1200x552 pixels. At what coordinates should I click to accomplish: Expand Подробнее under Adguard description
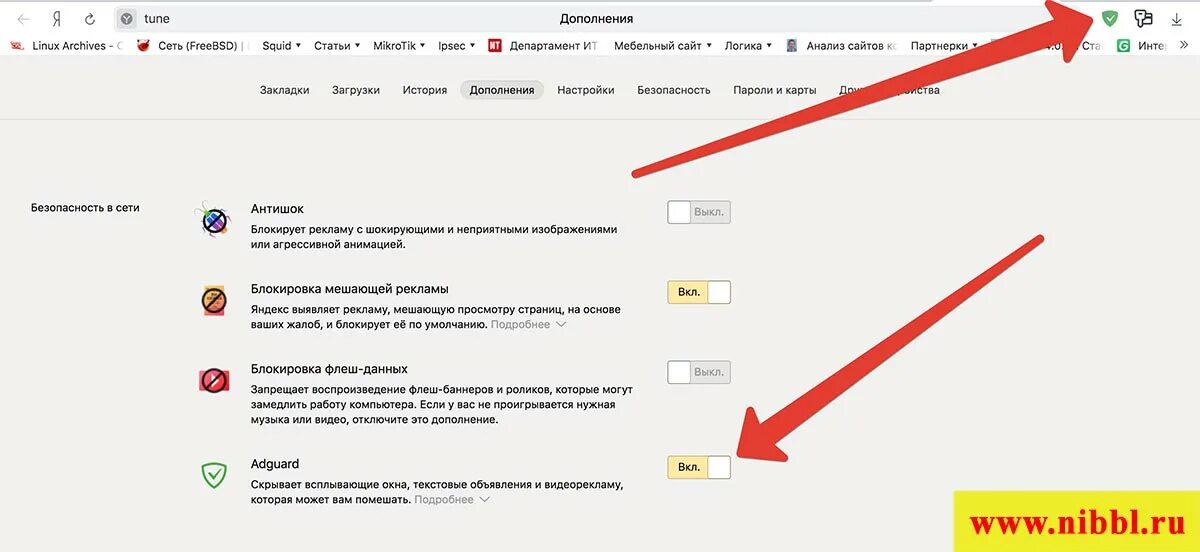pos(453,500)
